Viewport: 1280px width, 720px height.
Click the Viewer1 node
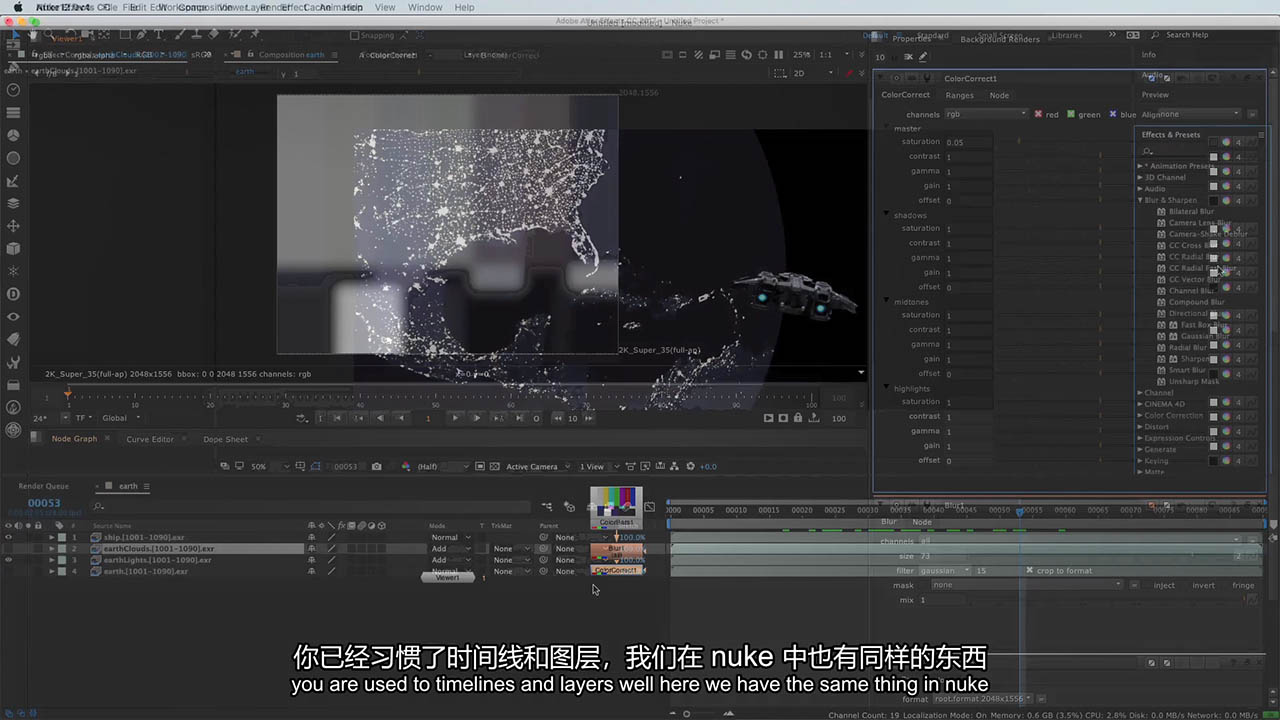(x=447, y=577)
